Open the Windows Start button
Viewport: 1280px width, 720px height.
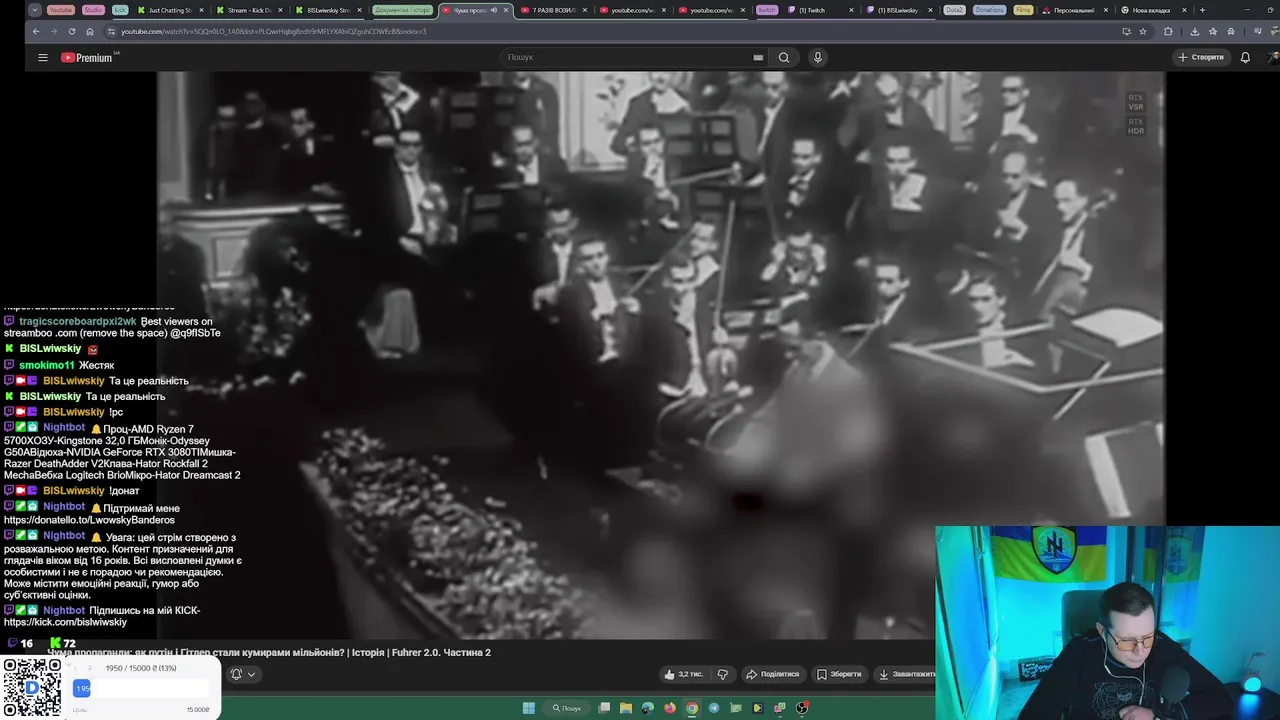pyautogui.click(x=529, y=708)
